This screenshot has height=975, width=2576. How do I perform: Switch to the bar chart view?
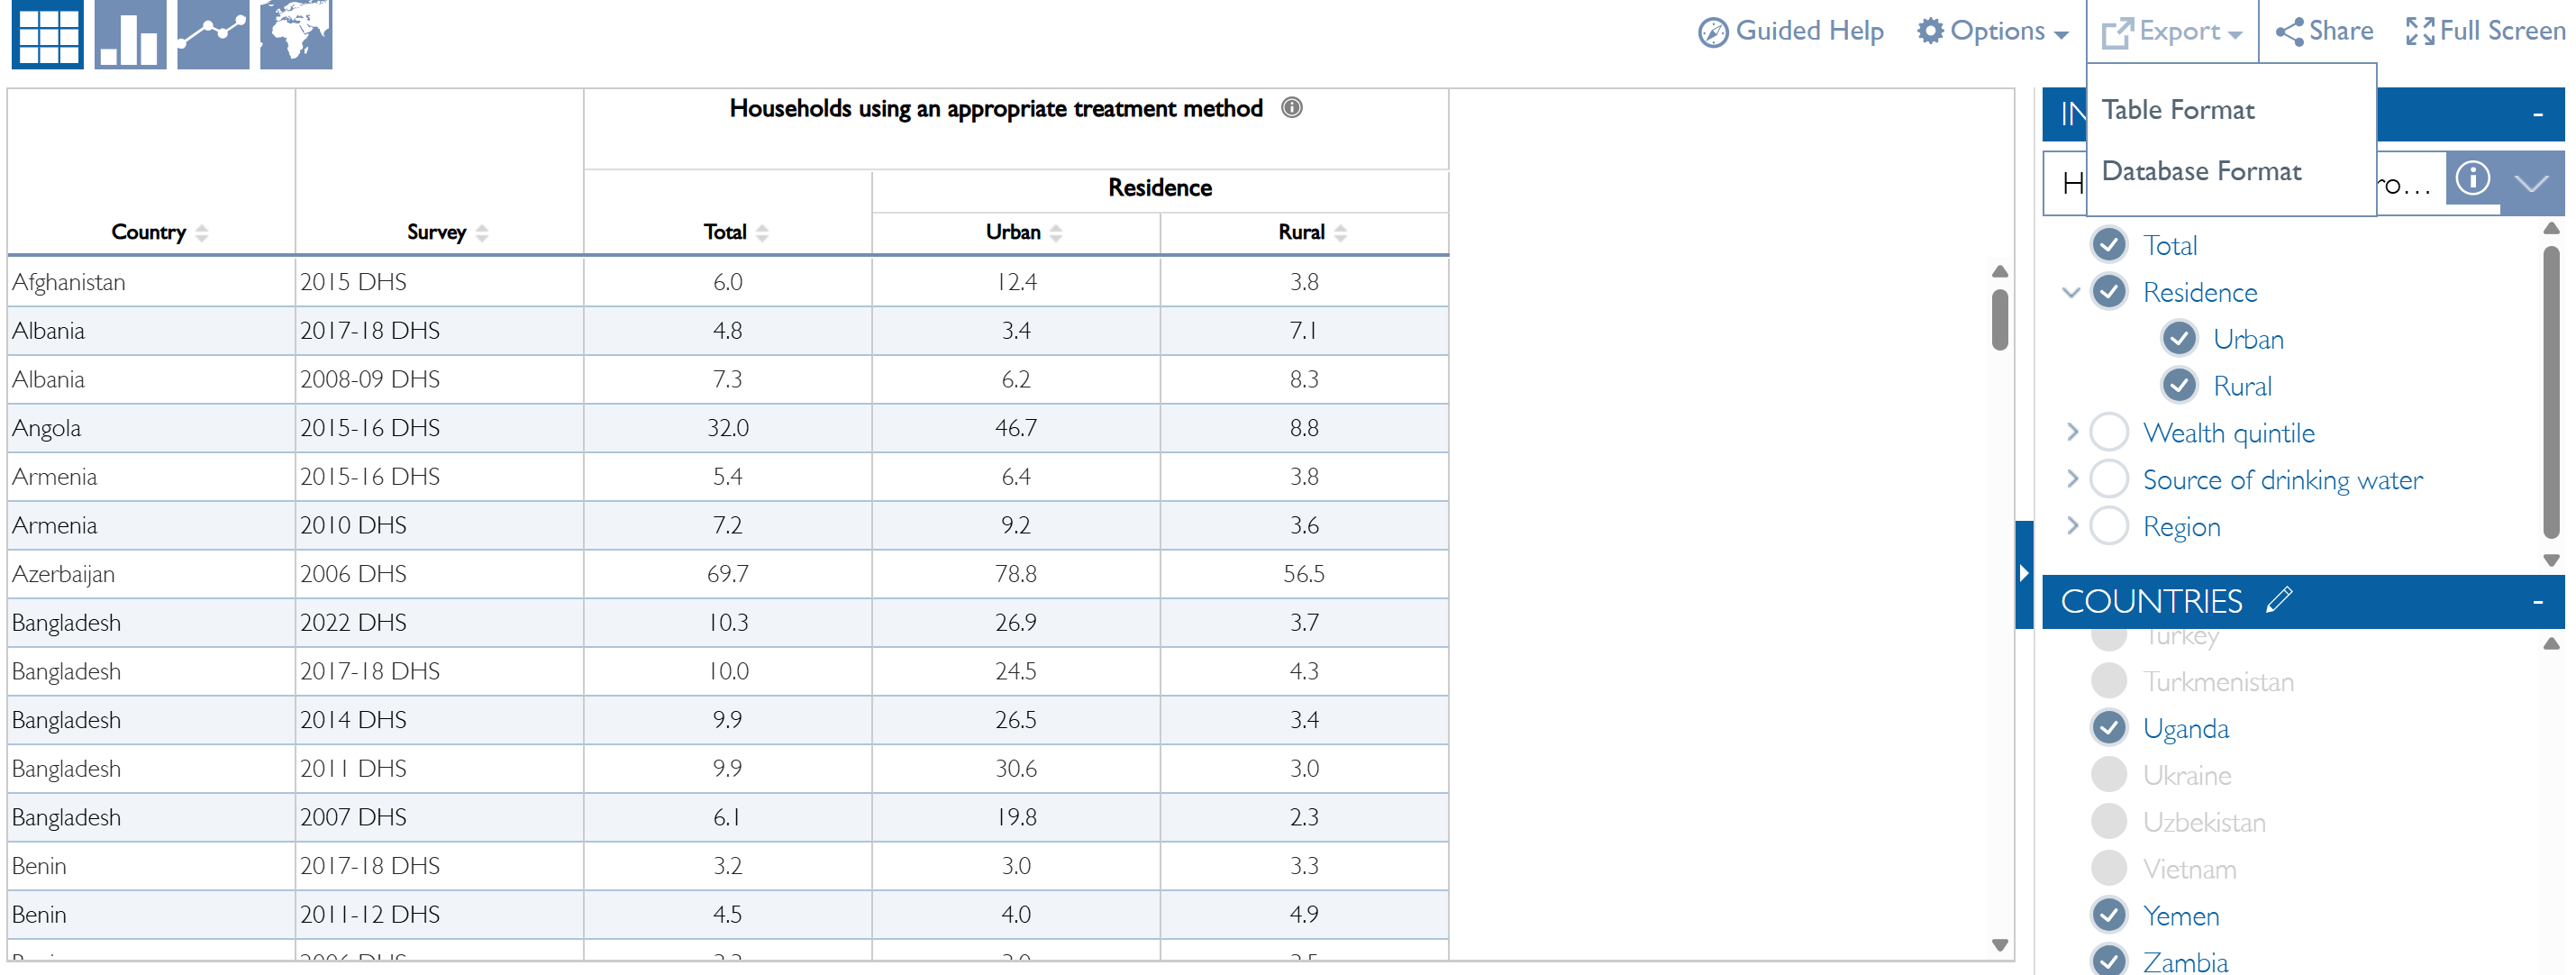pos(130,35)
